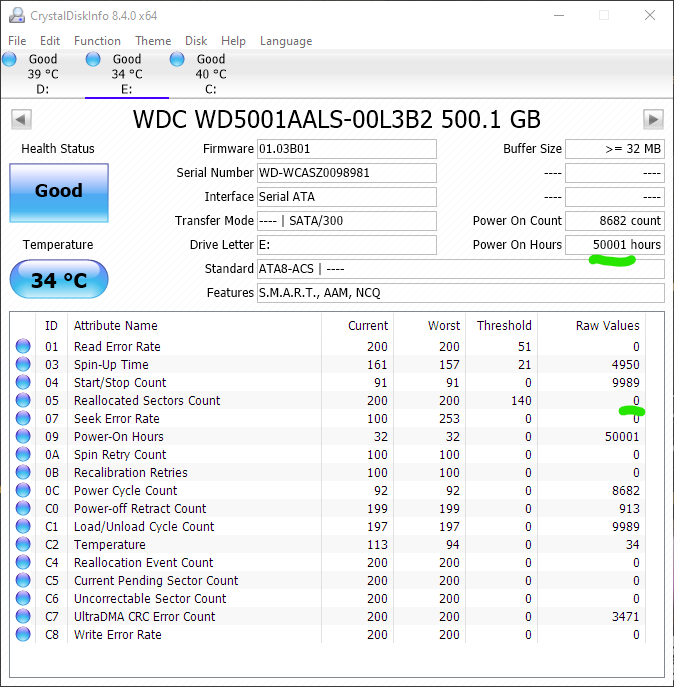Click status orb for Read Error Rate
Viewport: 674px width, 687px height.
[x=23, y=346]
